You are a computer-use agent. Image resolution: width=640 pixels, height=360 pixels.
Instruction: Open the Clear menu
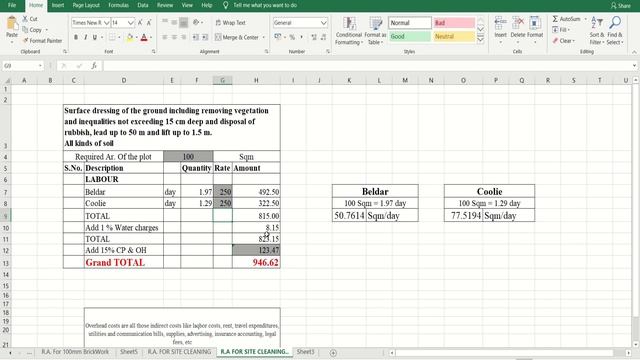[x=563, y=41]
